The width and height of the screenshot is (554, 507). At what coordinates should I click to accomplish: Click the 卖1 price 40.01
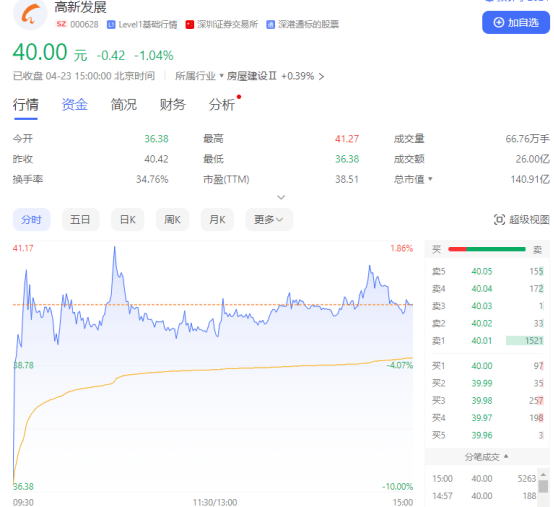[482, 341]
